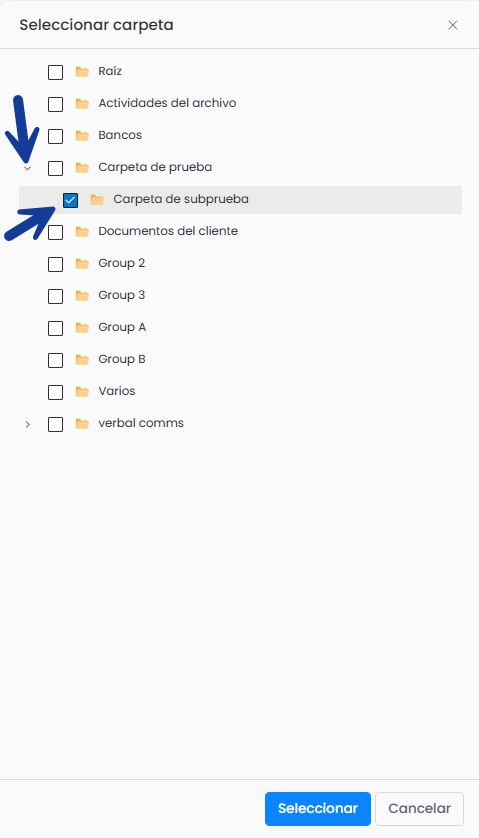Click the Actividades del archivo folder icon

tap(82, 104)
